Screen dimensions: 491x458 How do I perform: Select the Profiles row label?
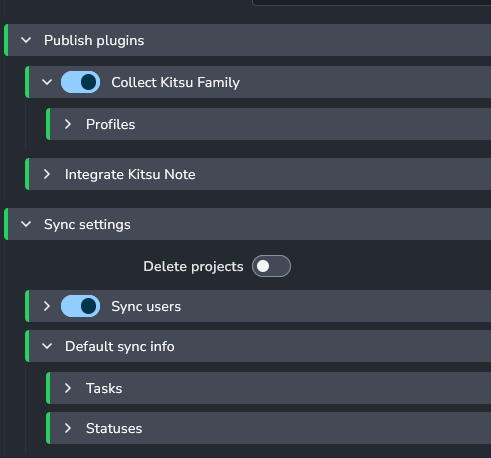point(110,124)
